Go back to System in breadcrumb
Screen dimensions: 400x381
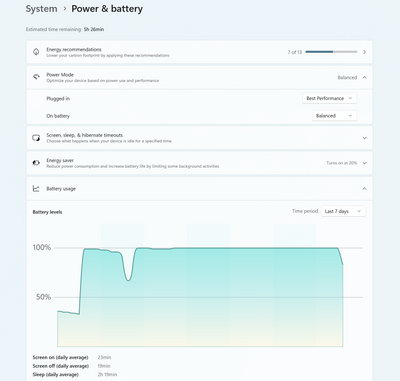tap(41, 9)
